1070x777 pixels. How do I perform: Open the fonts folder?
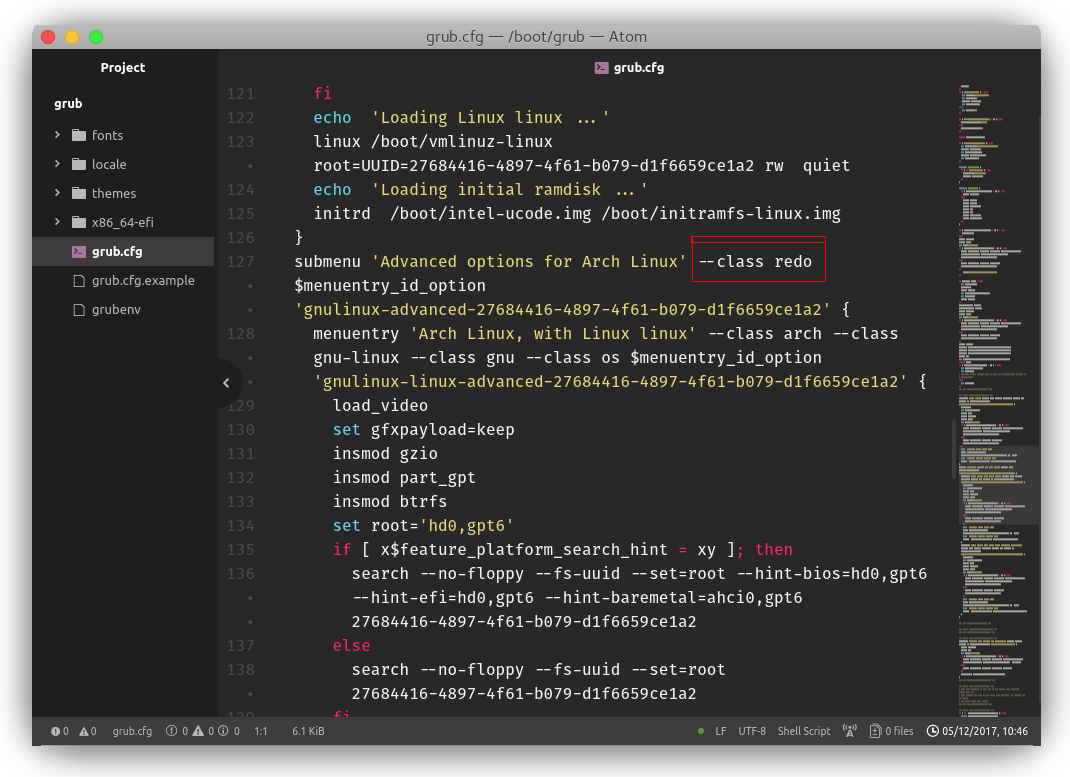107,135
